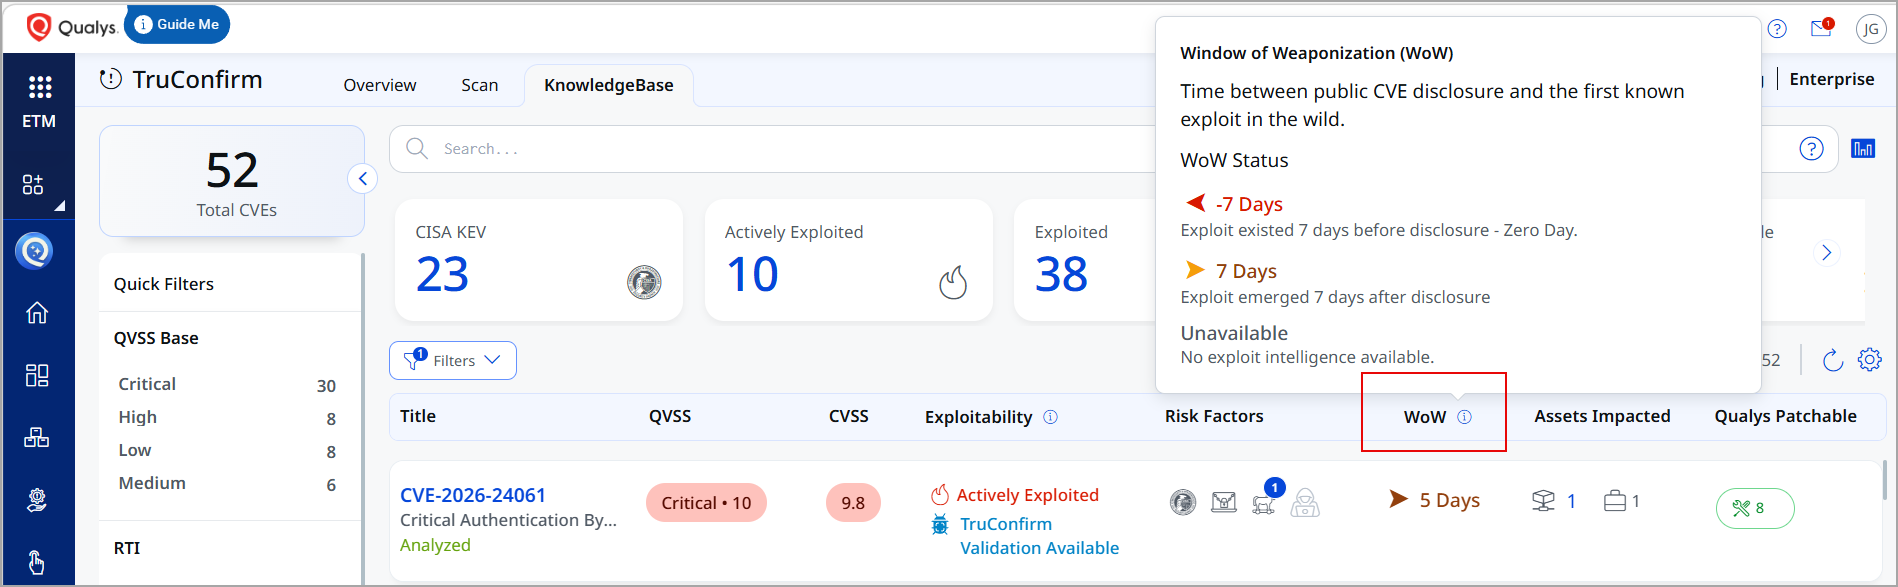Open the mail notifications icon
Image resolution: width=1898 pixels, height=587 pixels.
[x=1821, y=28]
